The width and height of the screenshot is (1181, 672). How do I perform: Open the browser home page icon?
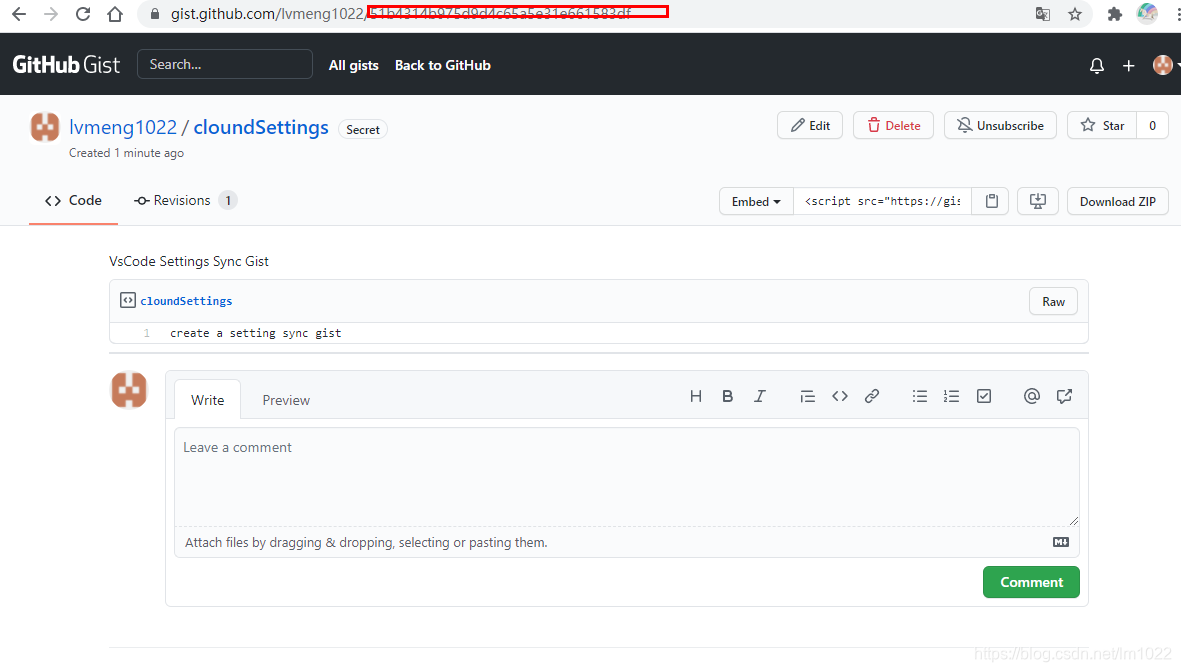coord(114,14)
